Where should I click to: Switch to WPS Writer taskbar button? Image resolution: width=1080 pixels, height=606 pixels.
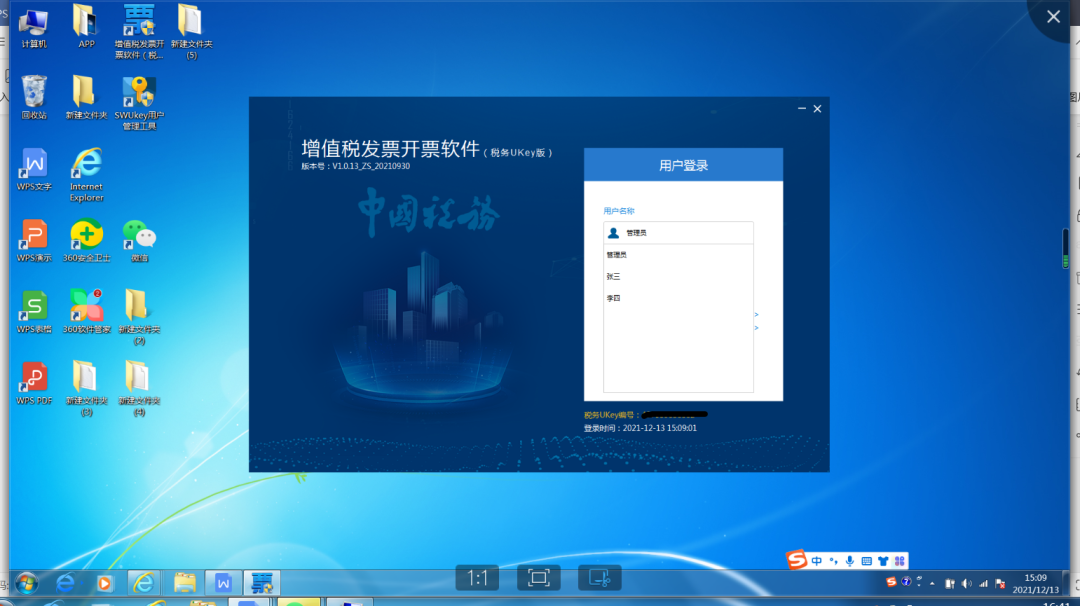coord(223,583)
